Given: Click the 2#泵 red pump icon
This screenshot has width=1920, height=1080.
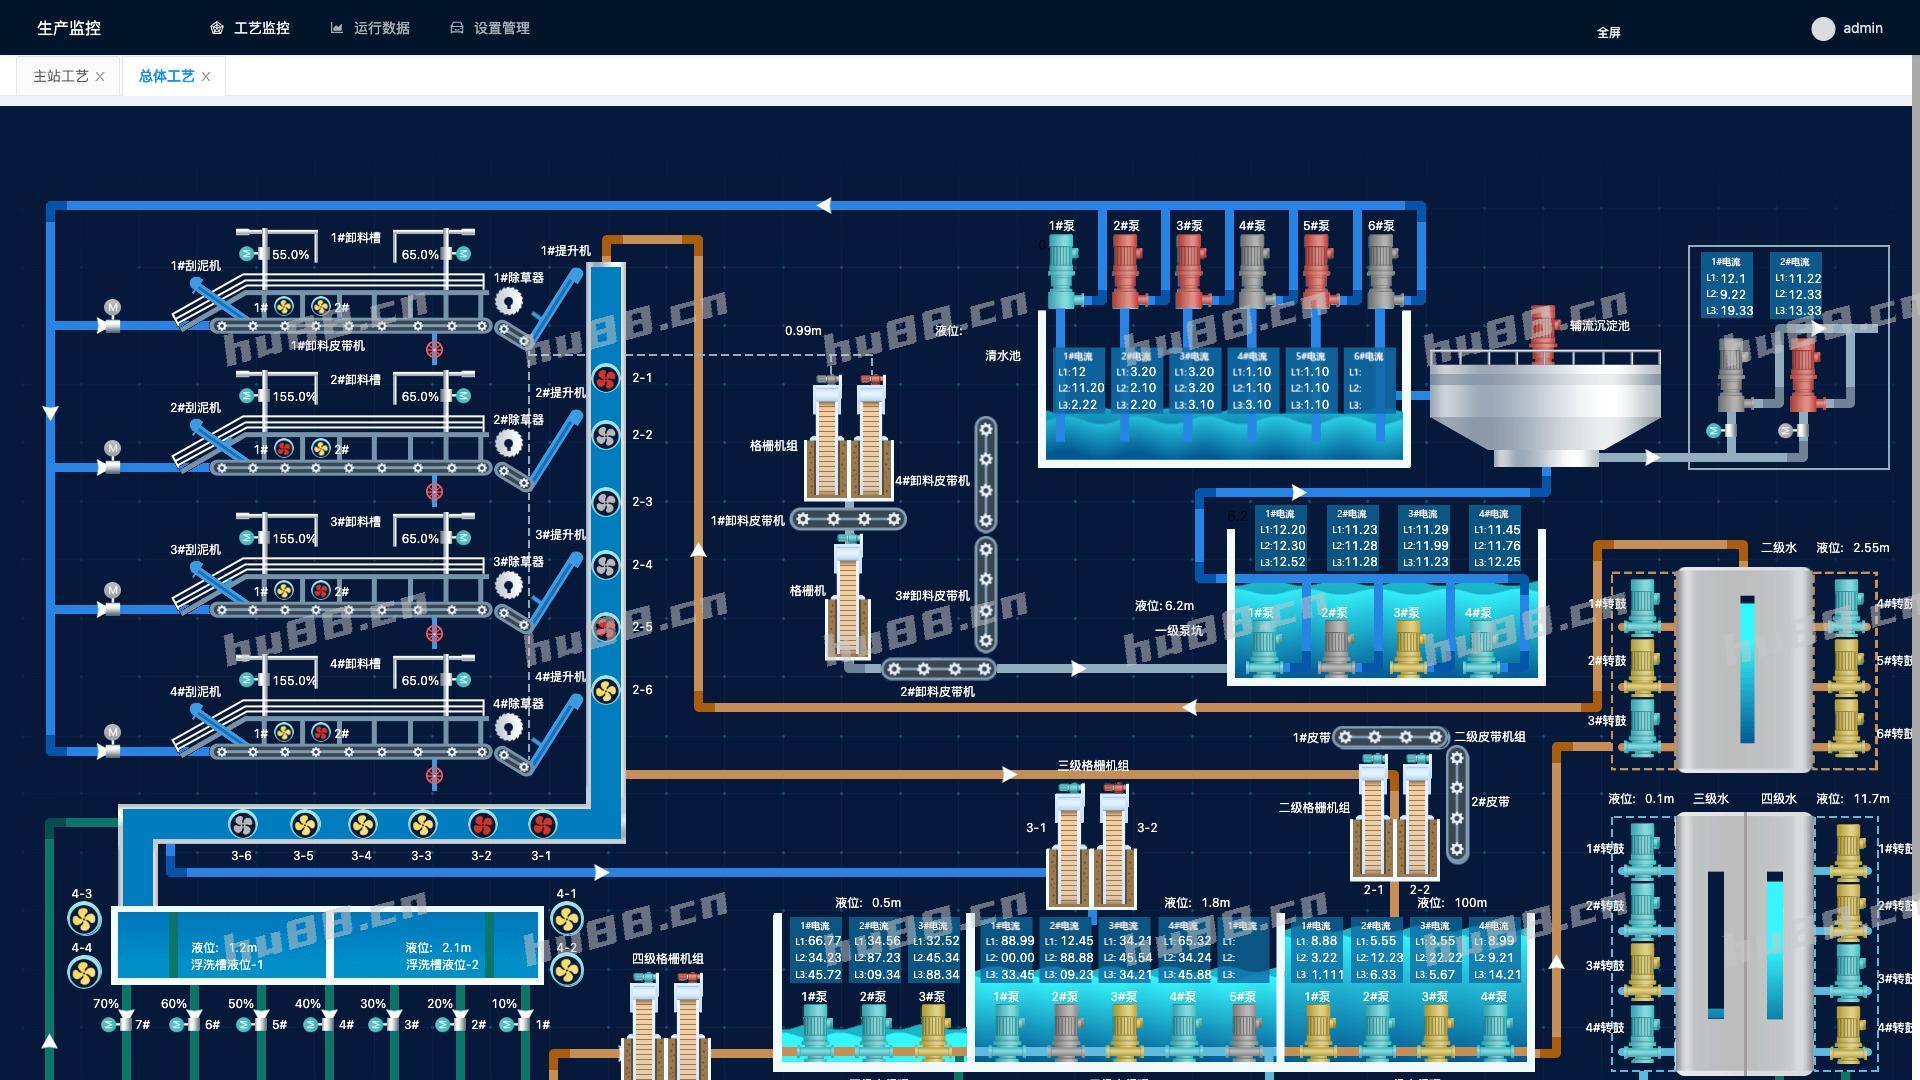Looking at the screenshot, I should pyautogui.click(x=1127, y=270).
